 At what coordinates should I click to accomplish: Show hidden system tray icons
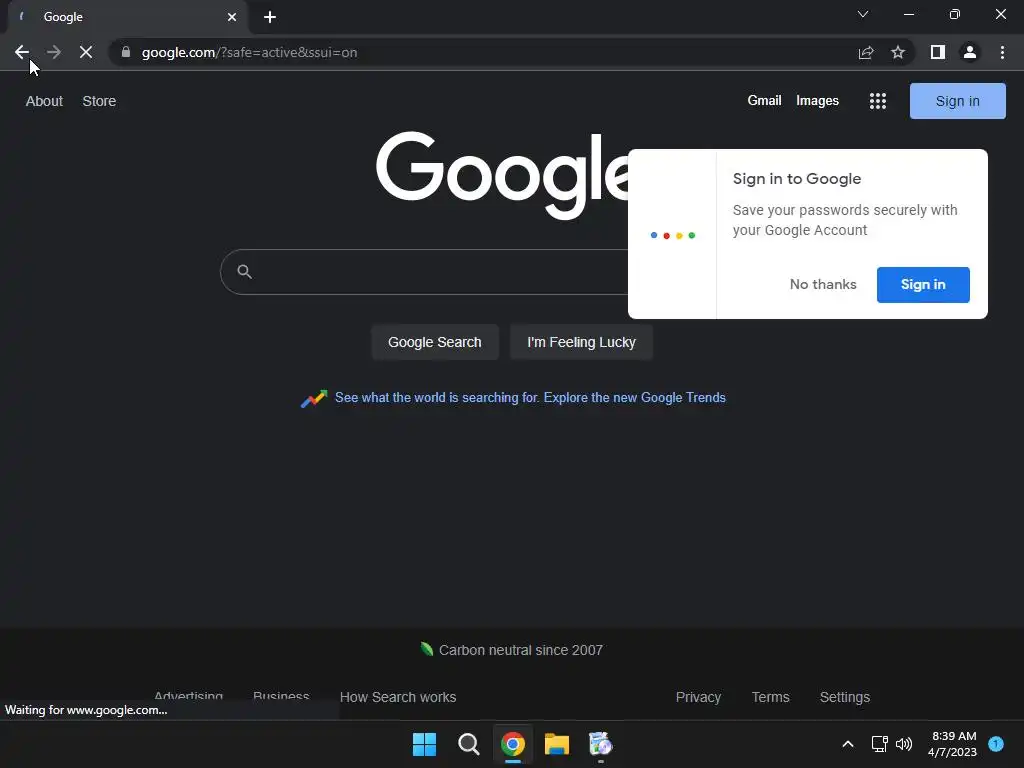pyautogui.click(x=848, y=744)
